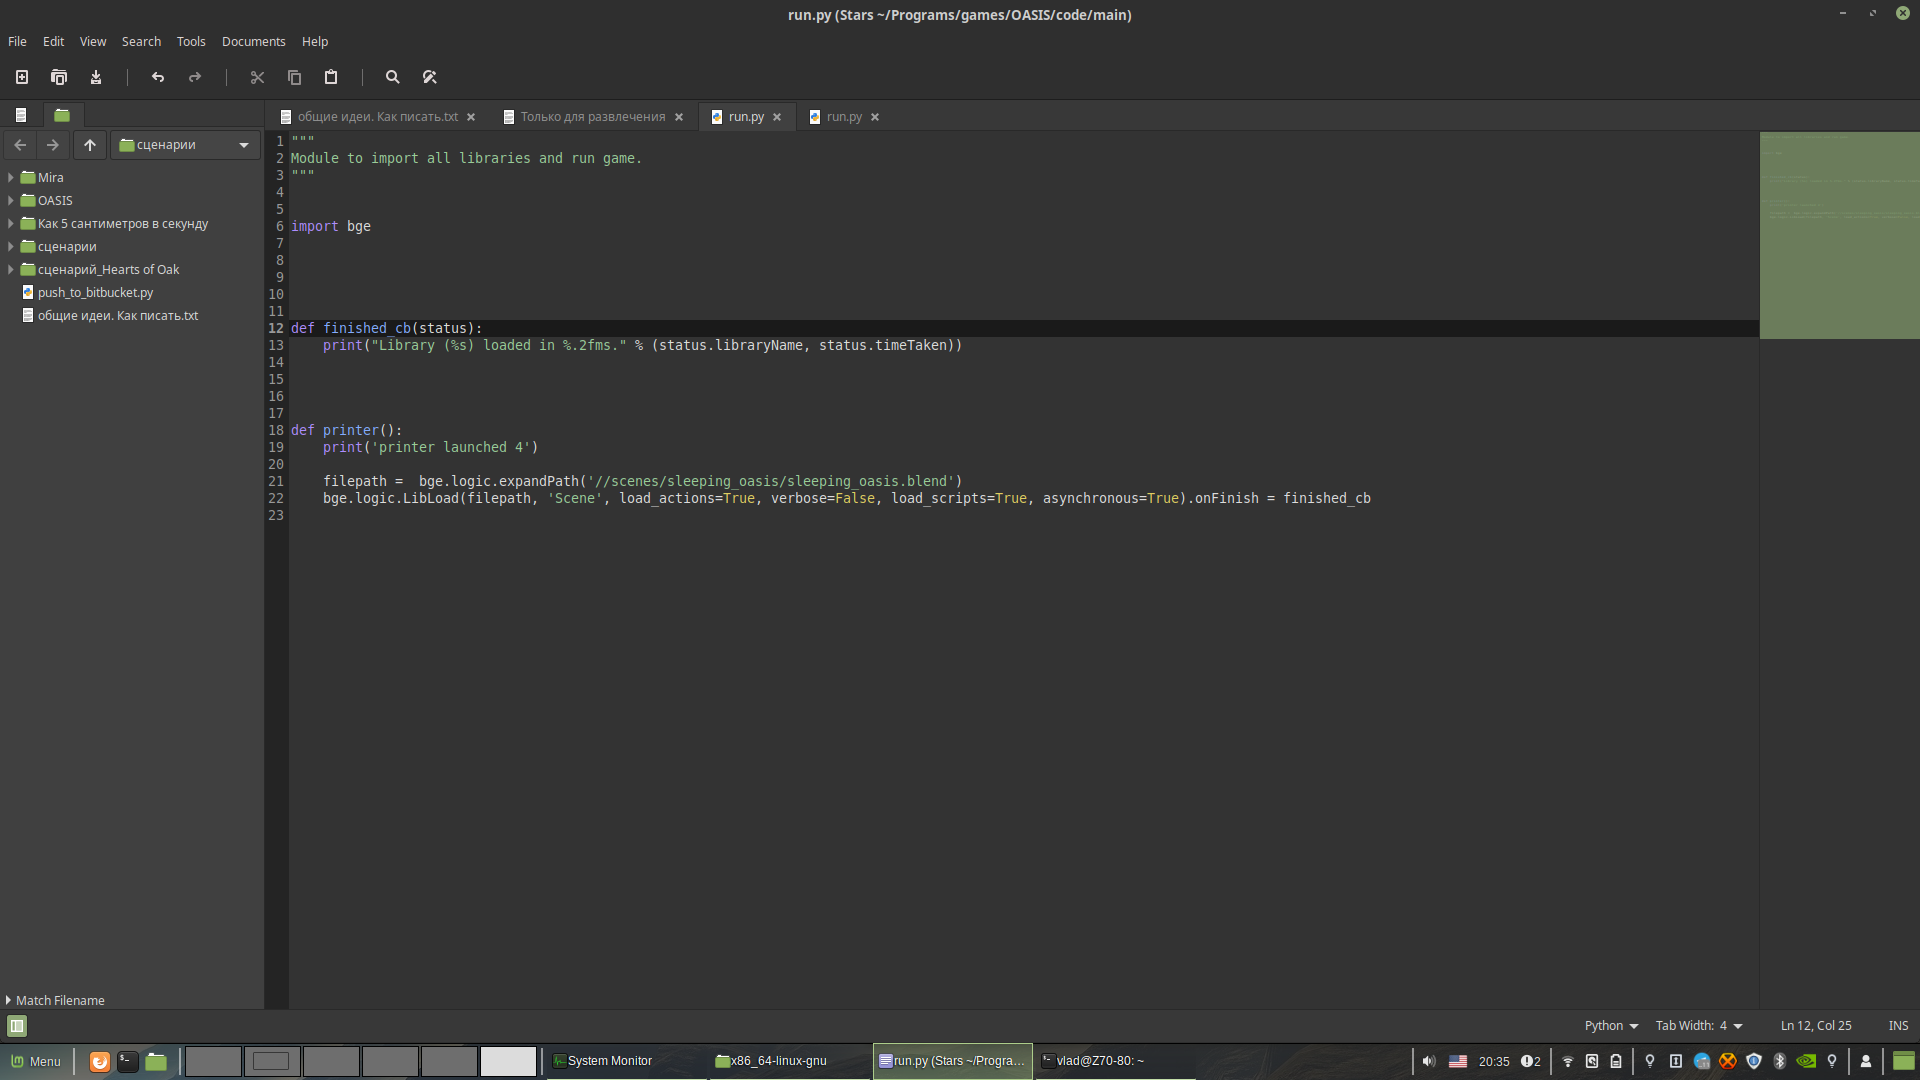Switch side panel to Documents view

21,115
